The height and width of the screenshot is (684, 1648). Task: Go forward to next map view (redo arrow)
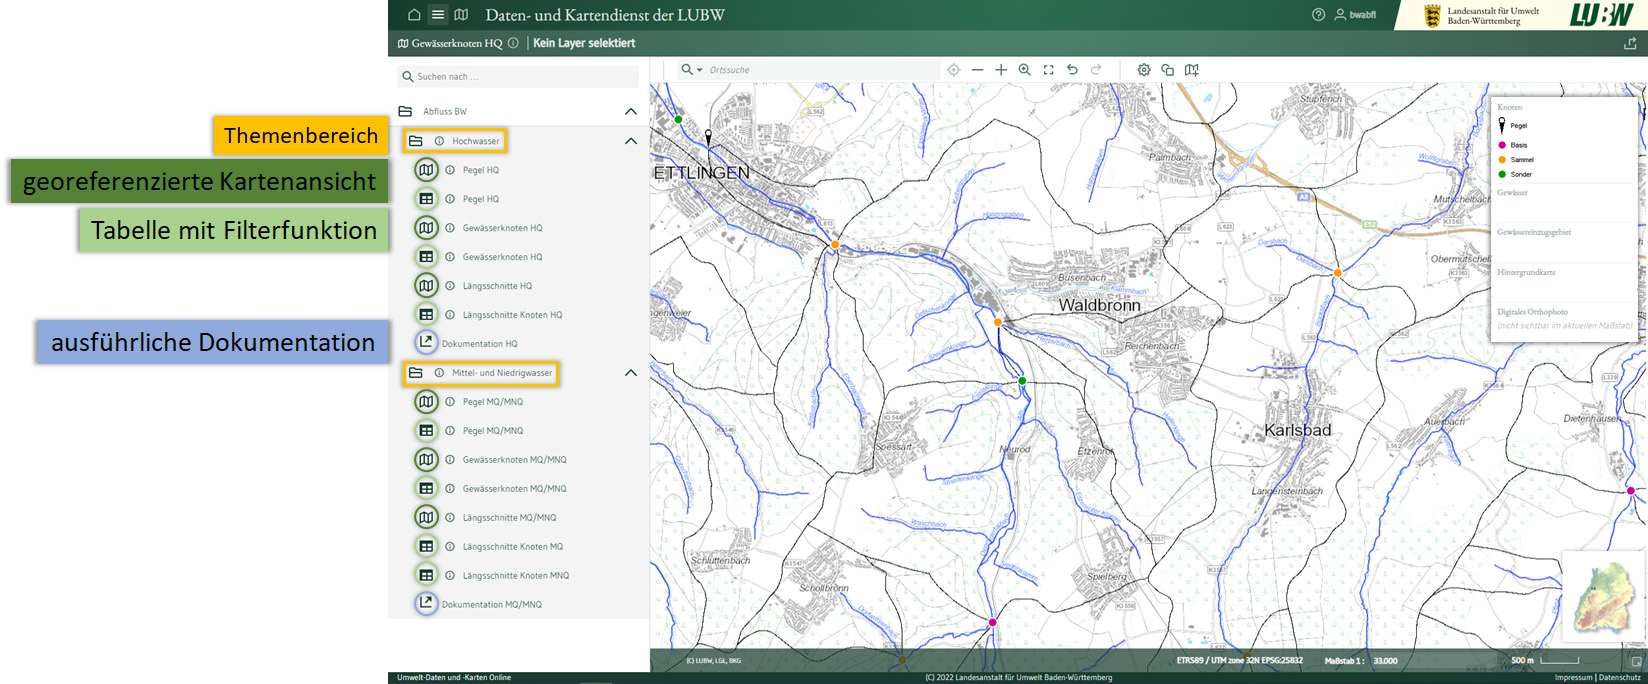click(x=1096, y=70)
